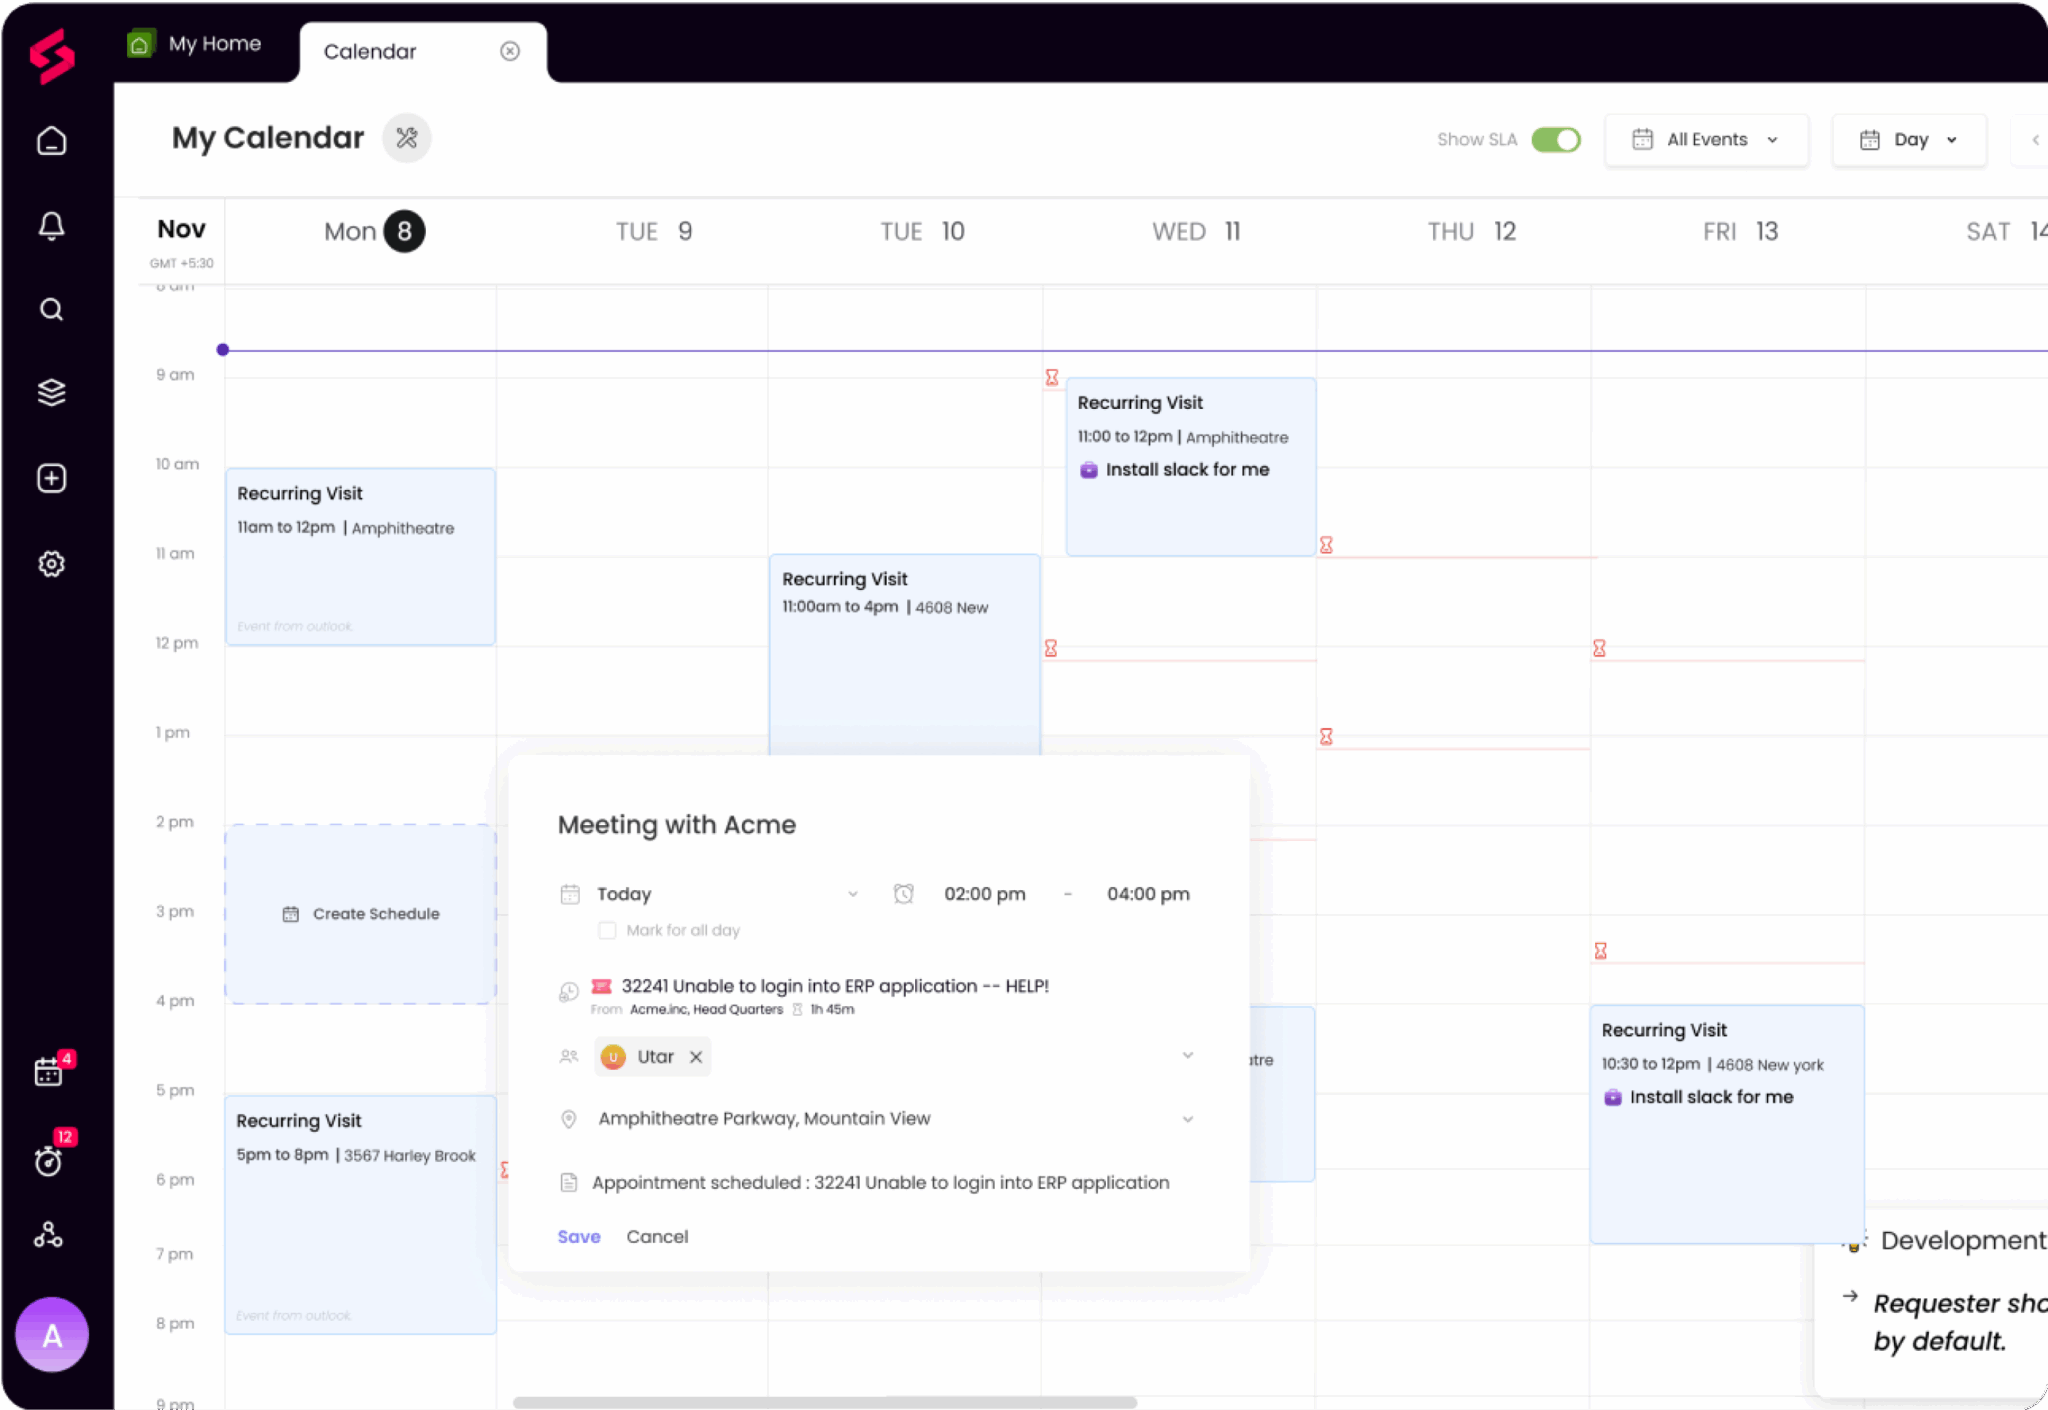Viewport: 2048px width, 1410px height.
Task: Select the Calendar tab
Action: [x=370, y=52]
